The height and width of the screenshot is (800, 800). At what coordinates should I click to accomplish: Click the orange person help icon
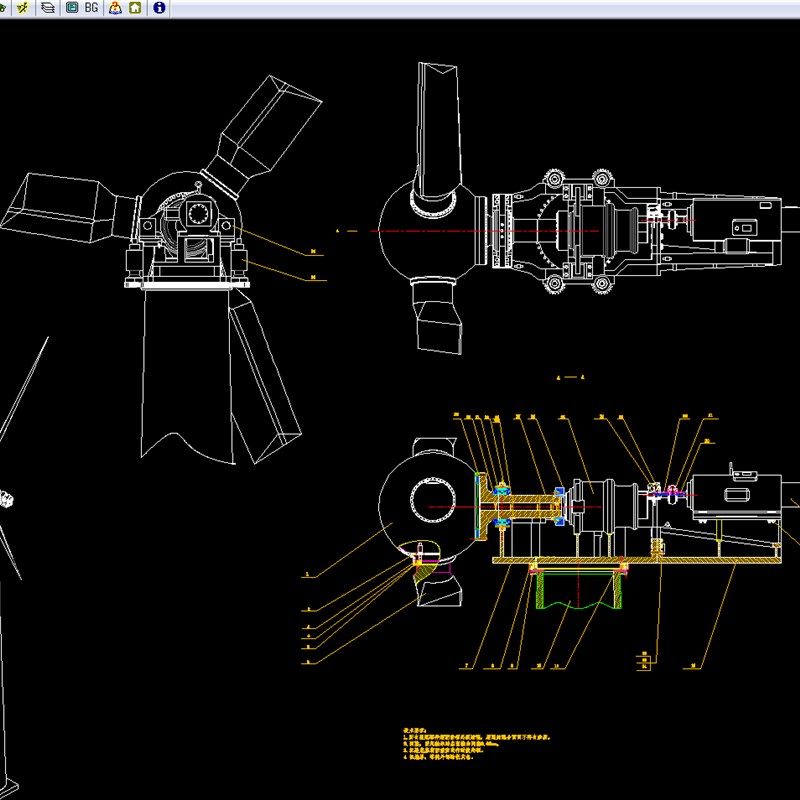point(115,8)
